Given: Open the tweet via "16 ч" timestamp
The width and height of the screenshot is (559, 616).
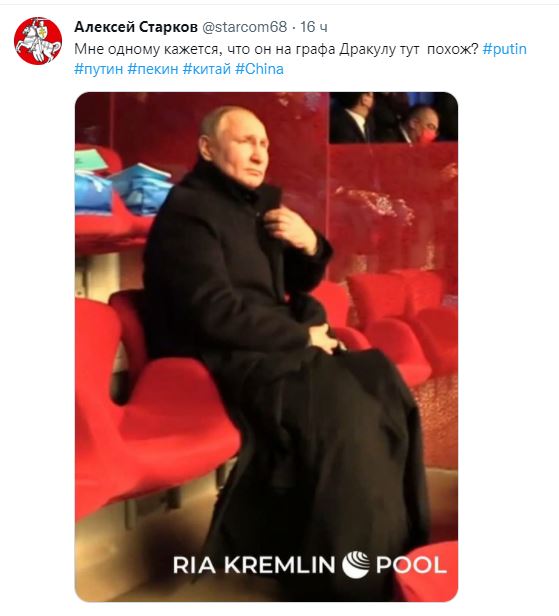Looking at the screenshot, I should coord(313,27).
